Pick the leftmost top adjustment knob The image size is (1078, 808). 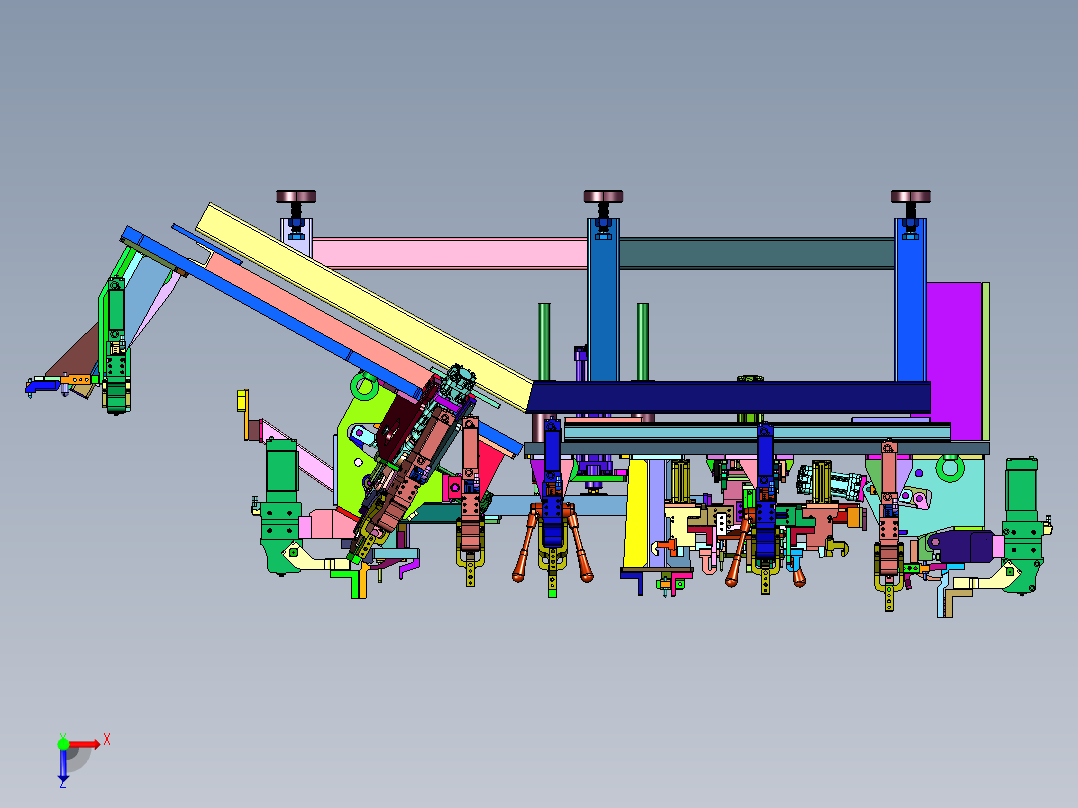296,197
